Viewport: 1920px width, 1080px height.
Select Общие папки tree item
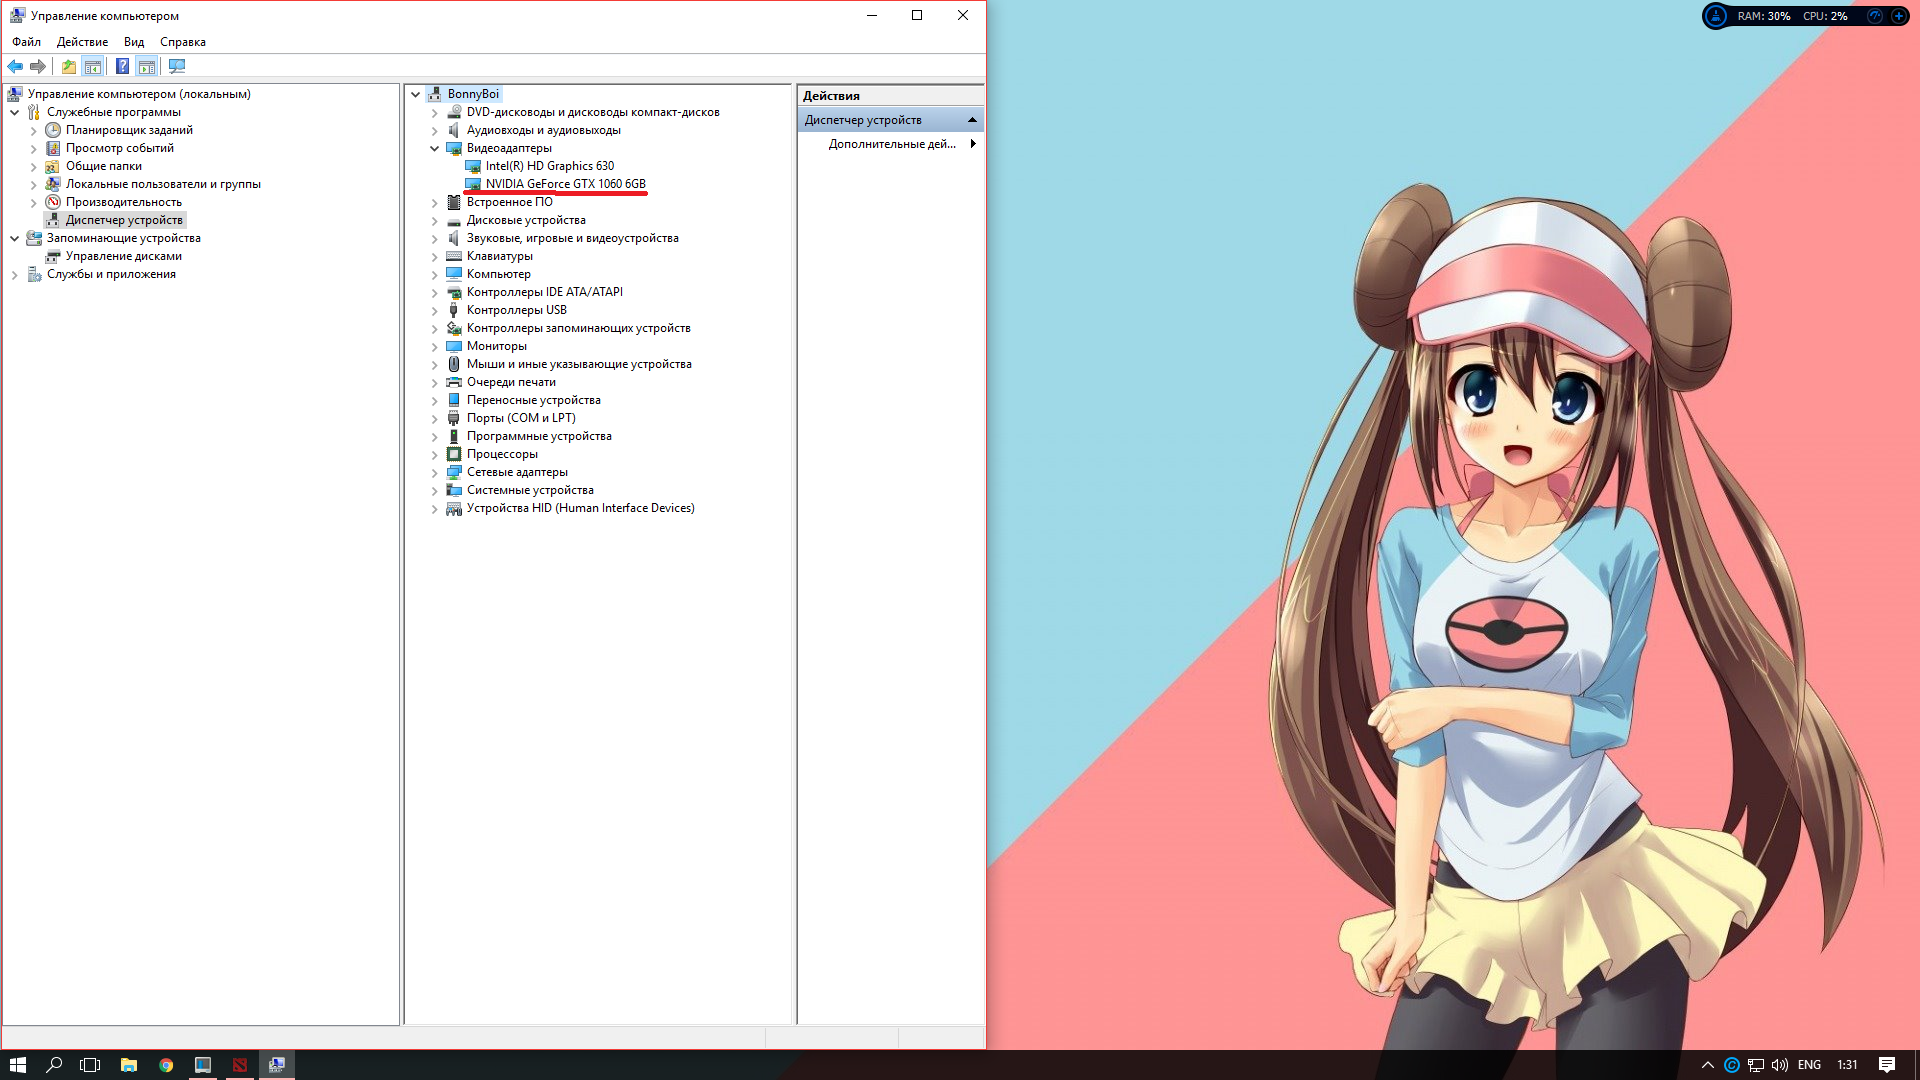click(103, 166)
